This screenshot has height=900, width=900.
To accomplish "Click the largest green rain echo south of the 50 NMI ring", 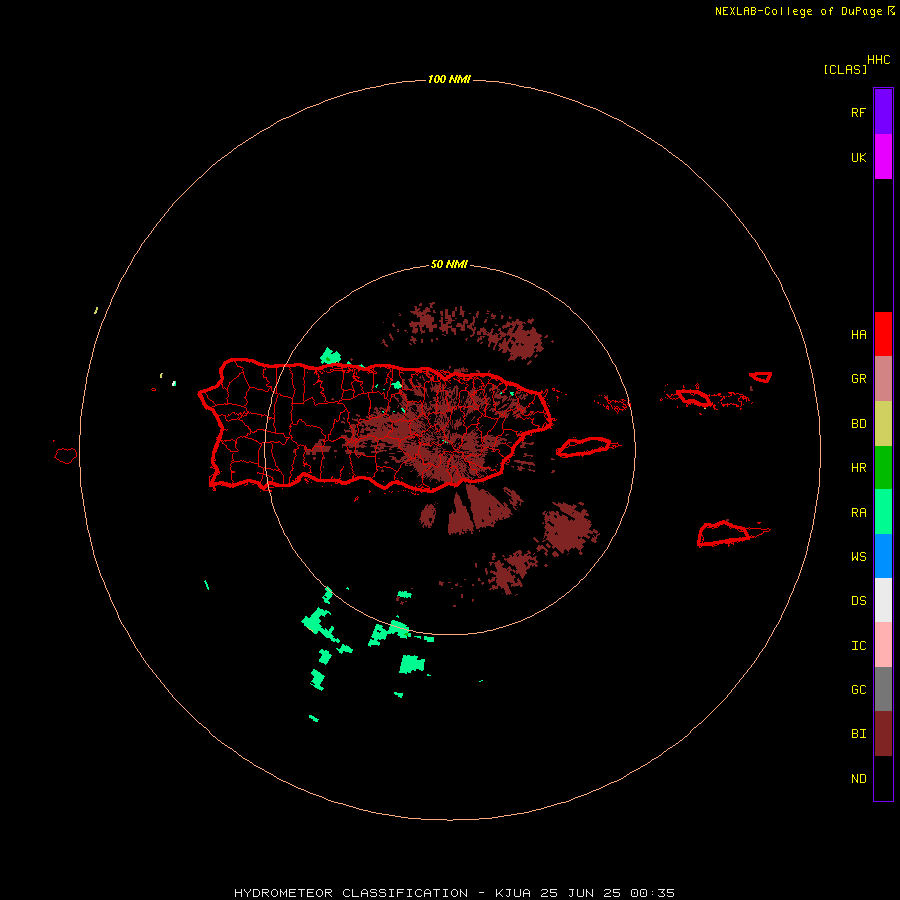I will (412, 664).
